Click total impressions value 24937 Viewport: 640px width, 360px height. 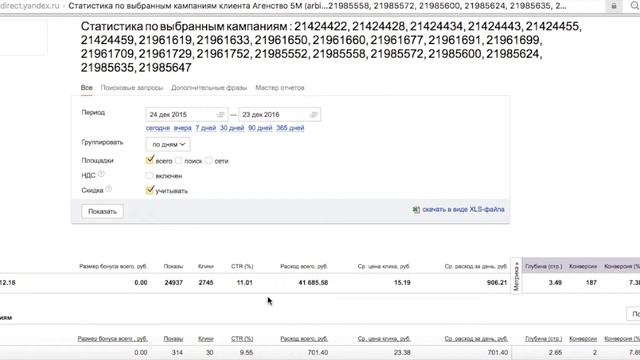[173, 282]
